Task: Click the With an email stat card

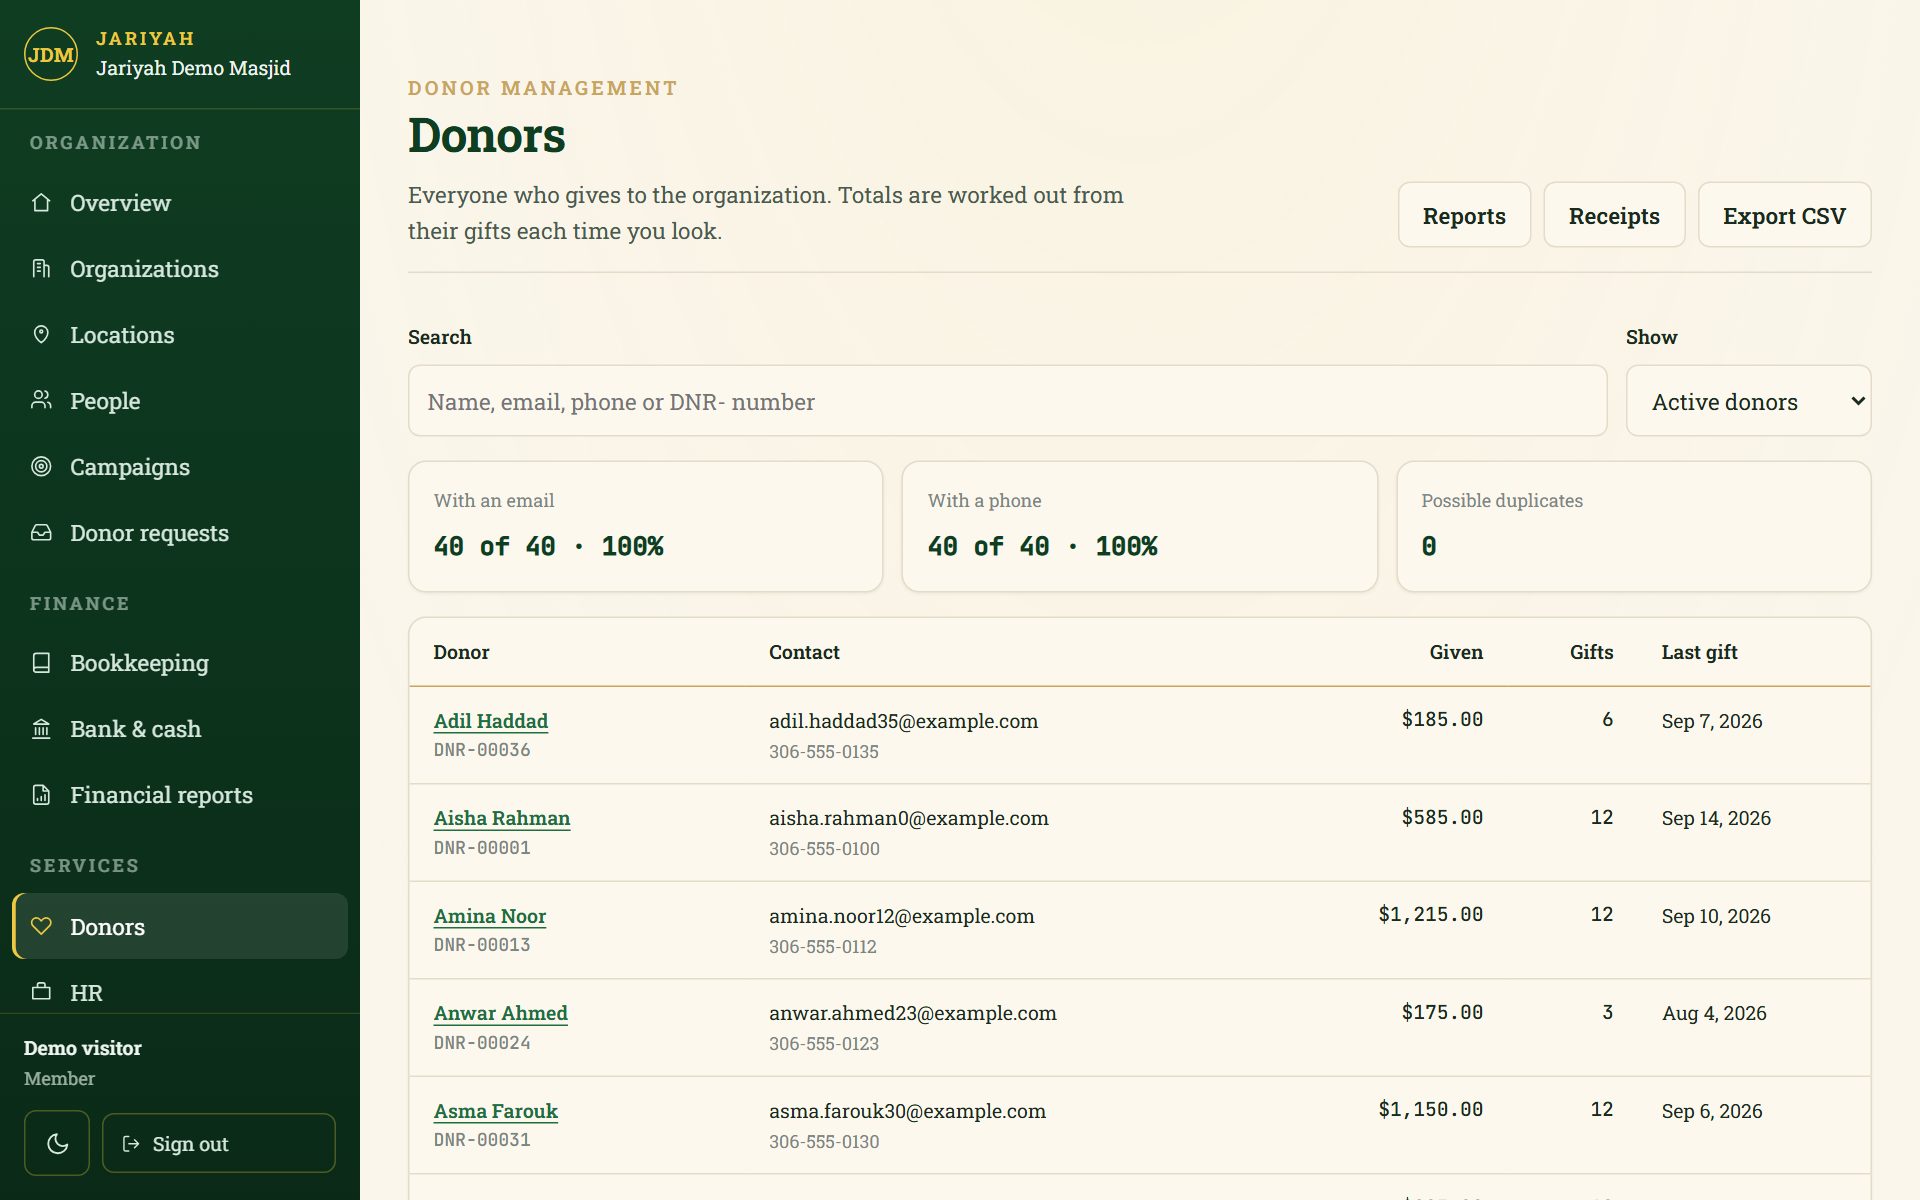Action: click(645, 526)
